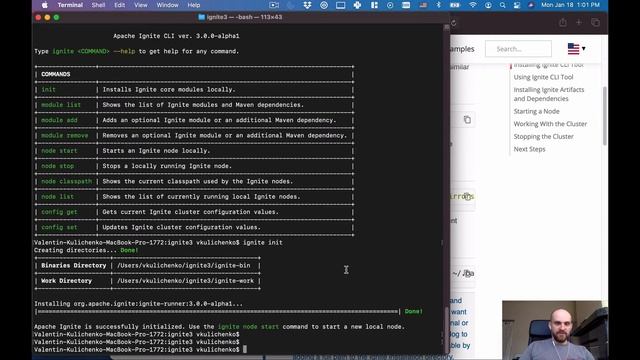Open the battery status icon

455,5
